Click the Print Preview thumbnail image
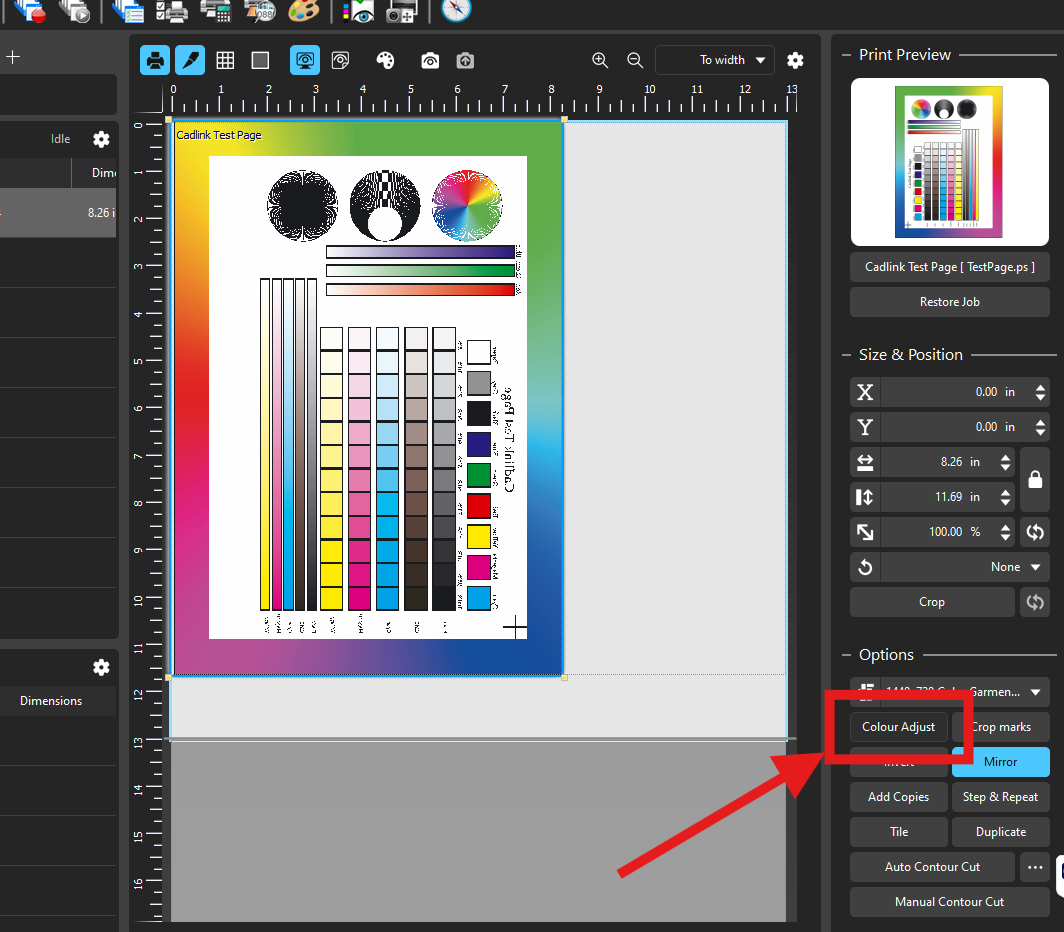Screen dimensions: 1064x932 pos(950,162)
